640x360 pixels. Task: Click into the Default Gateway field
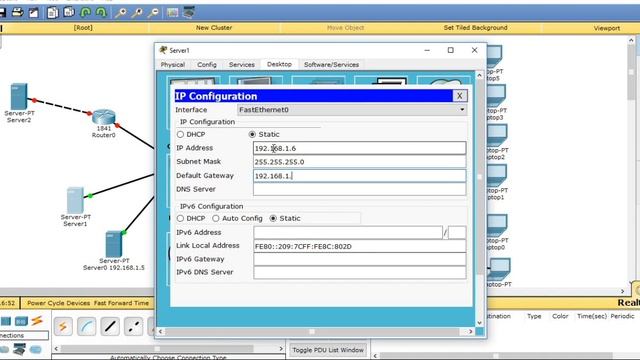[x=360, y=176]
